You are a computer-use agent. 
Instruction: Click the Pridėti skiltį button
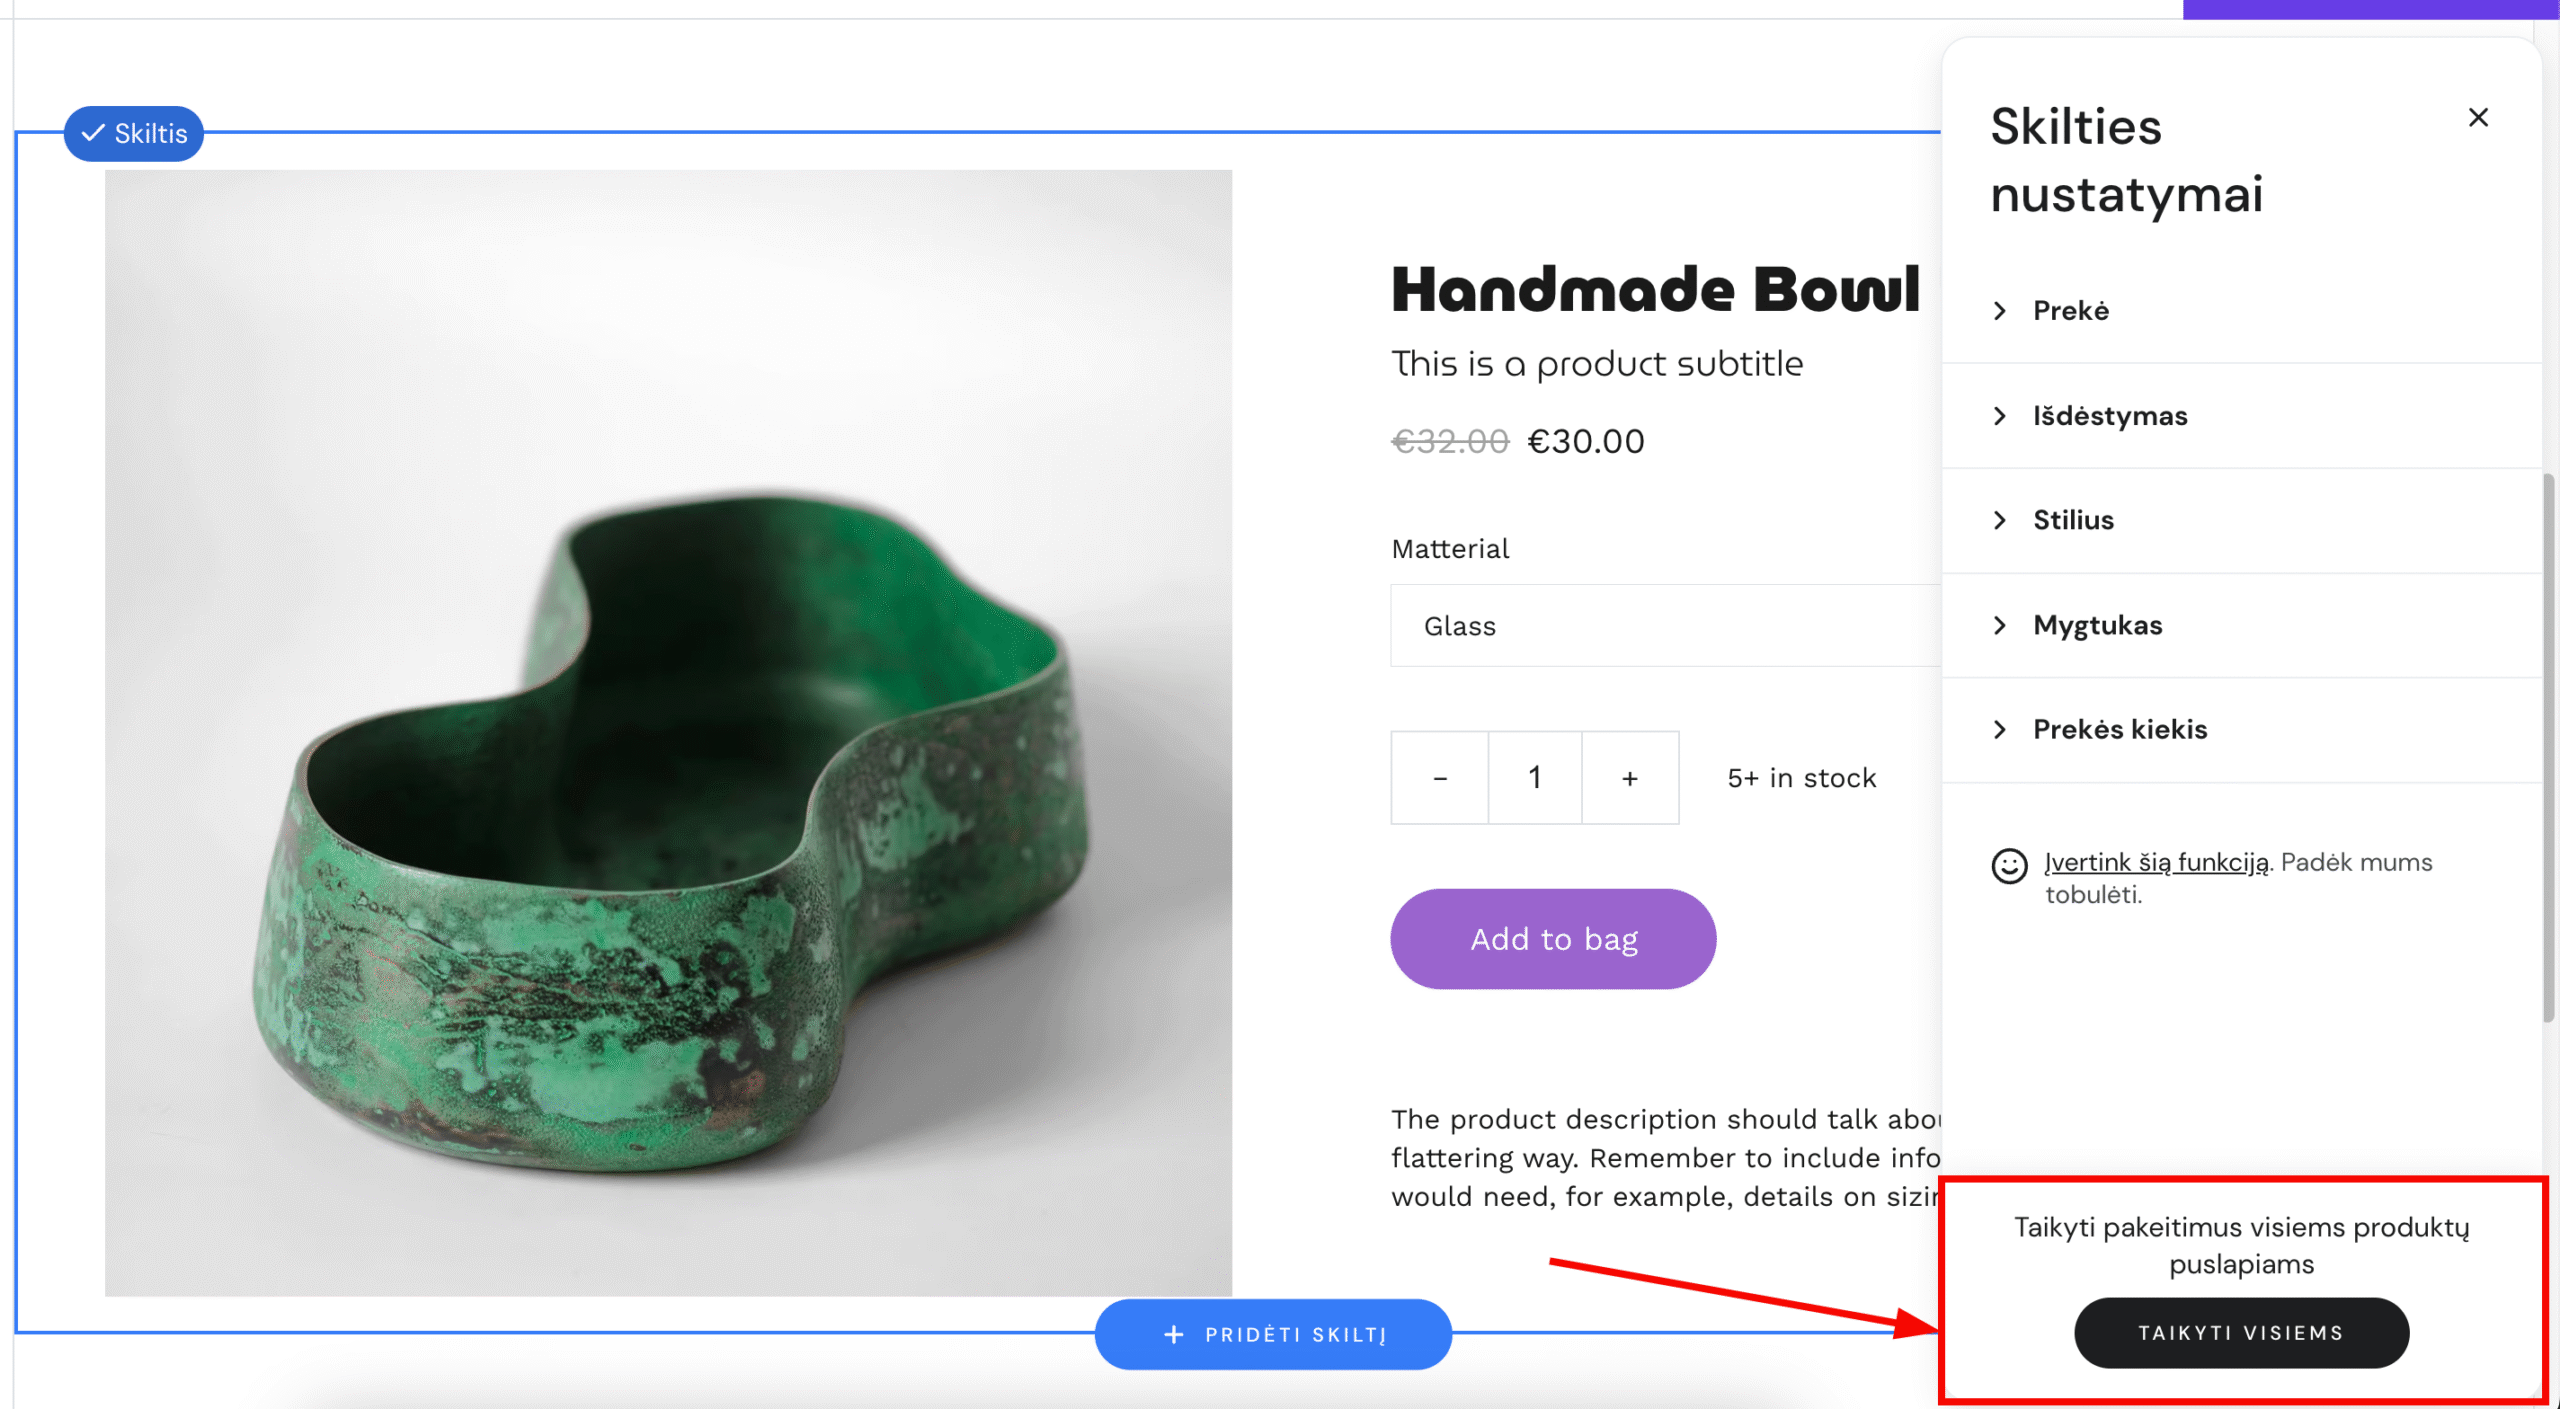coord(1273,1334)
